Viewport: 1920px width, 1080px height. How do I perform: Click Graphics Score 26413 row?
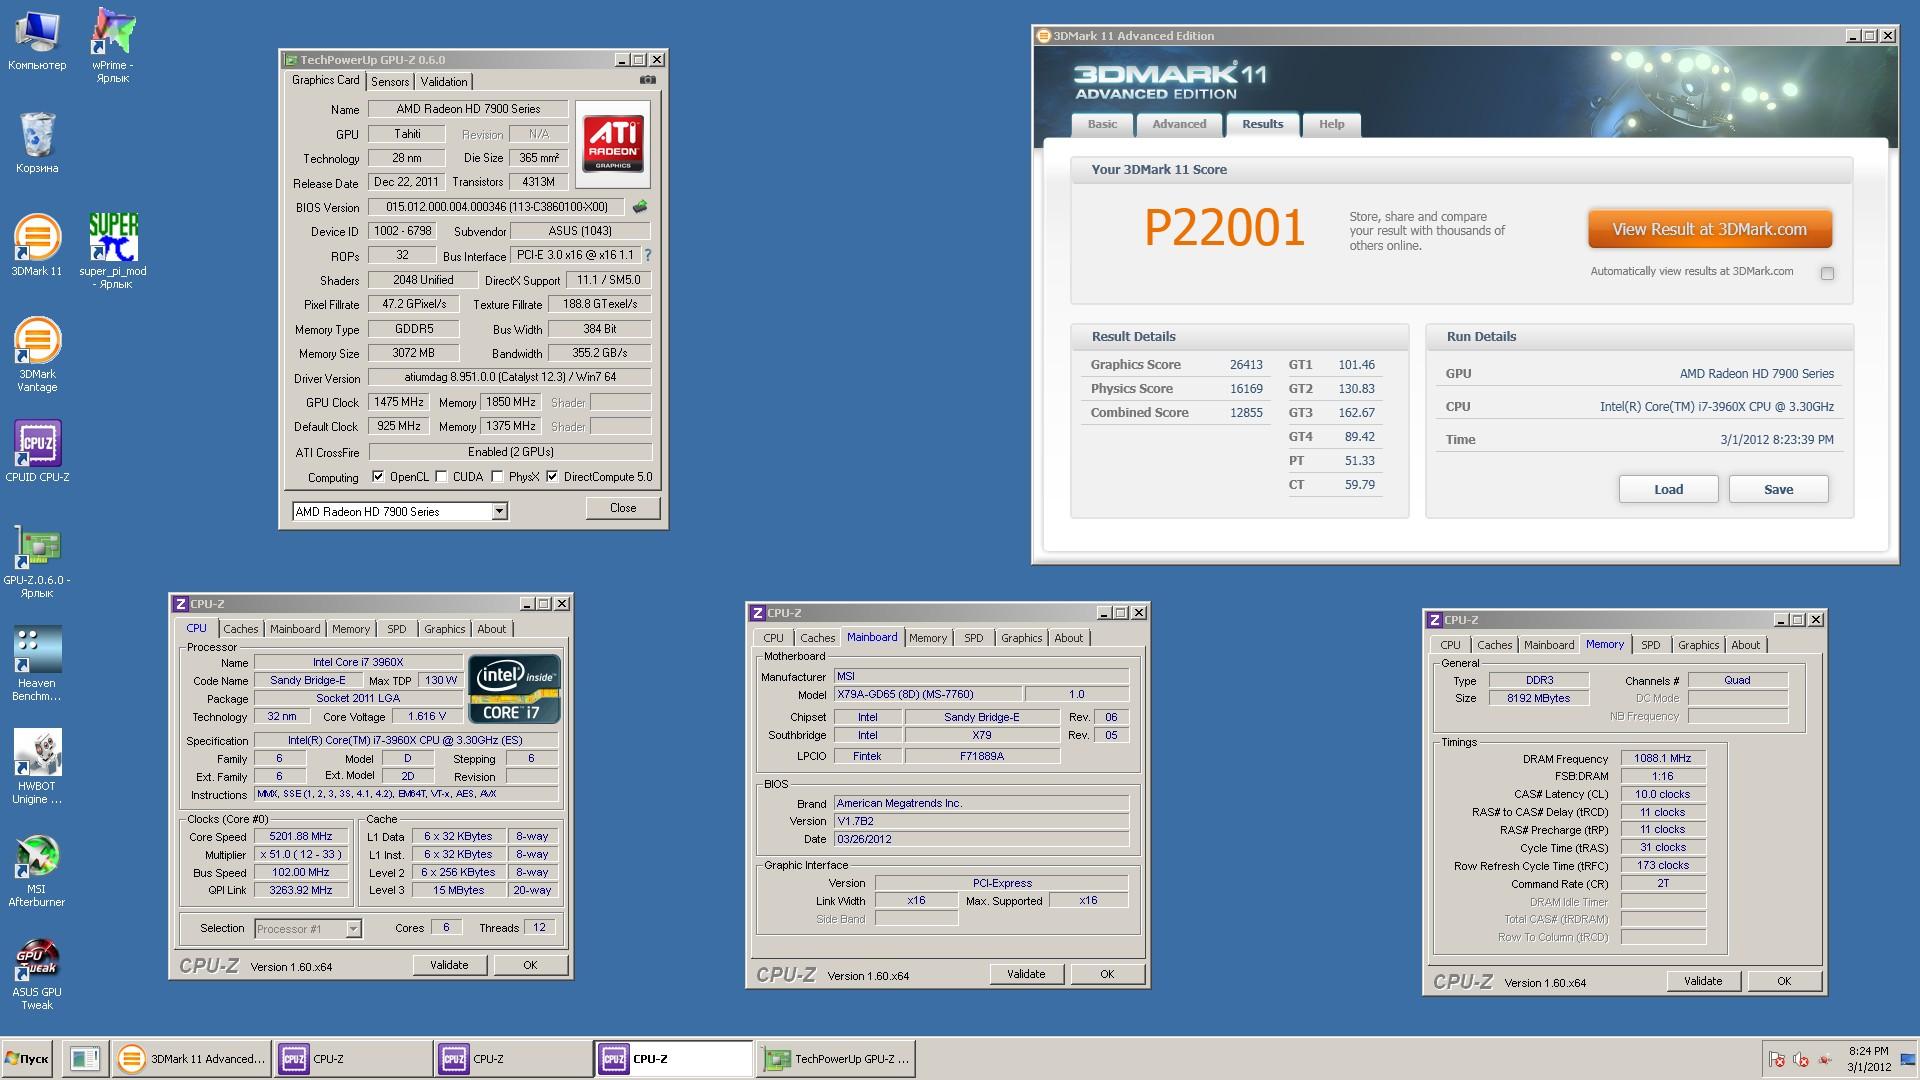[1177, 365]
